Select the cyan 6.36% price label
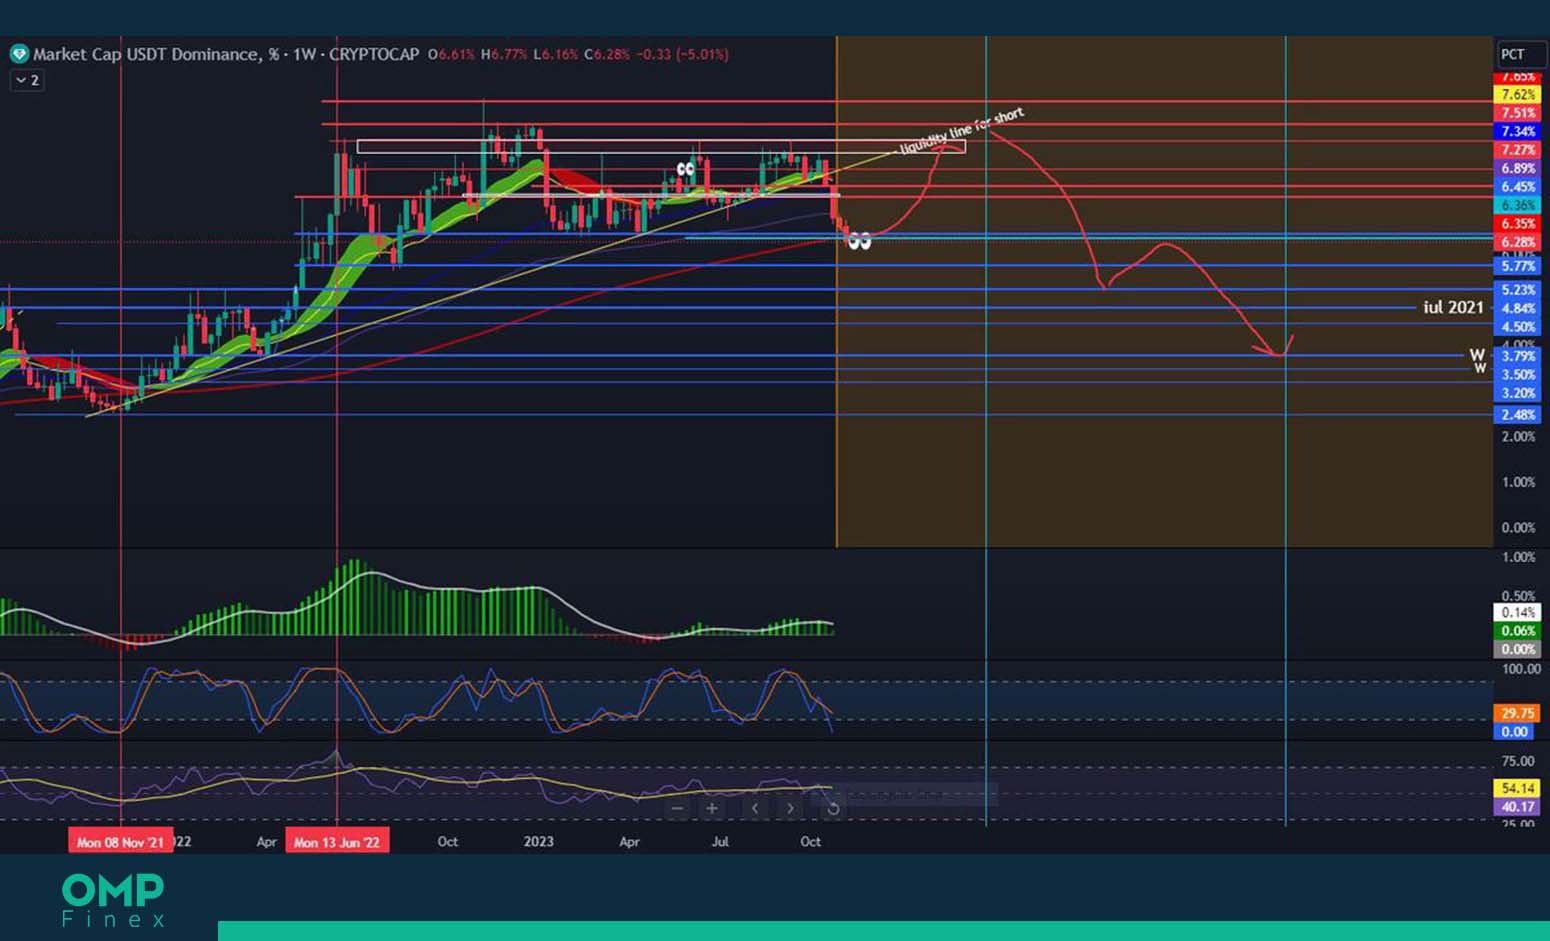Screen dimensions: 1550x941 [x=1518, y=205]
